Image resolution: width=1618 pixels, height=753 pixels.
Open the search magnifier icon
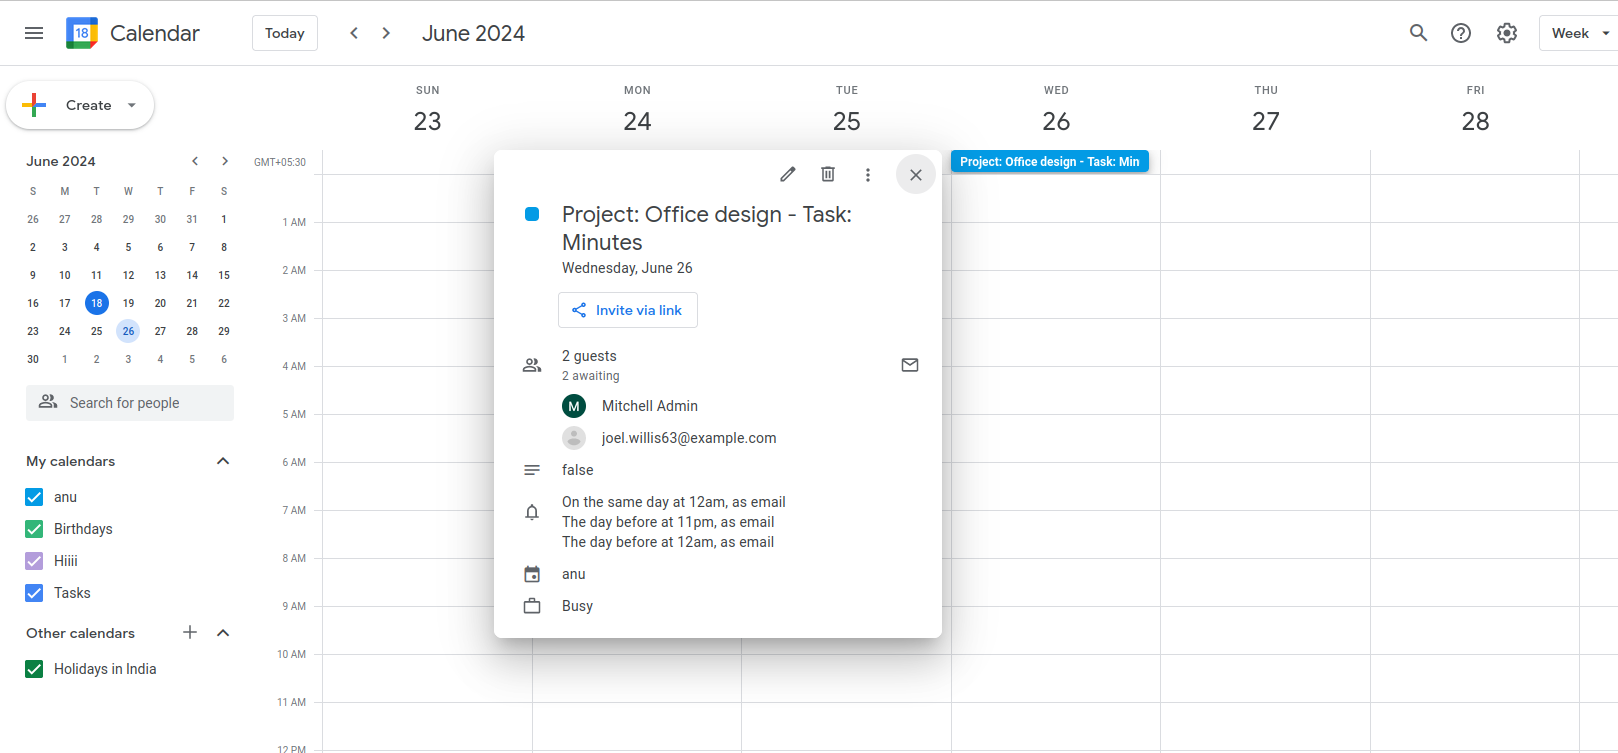(1418, 33)
